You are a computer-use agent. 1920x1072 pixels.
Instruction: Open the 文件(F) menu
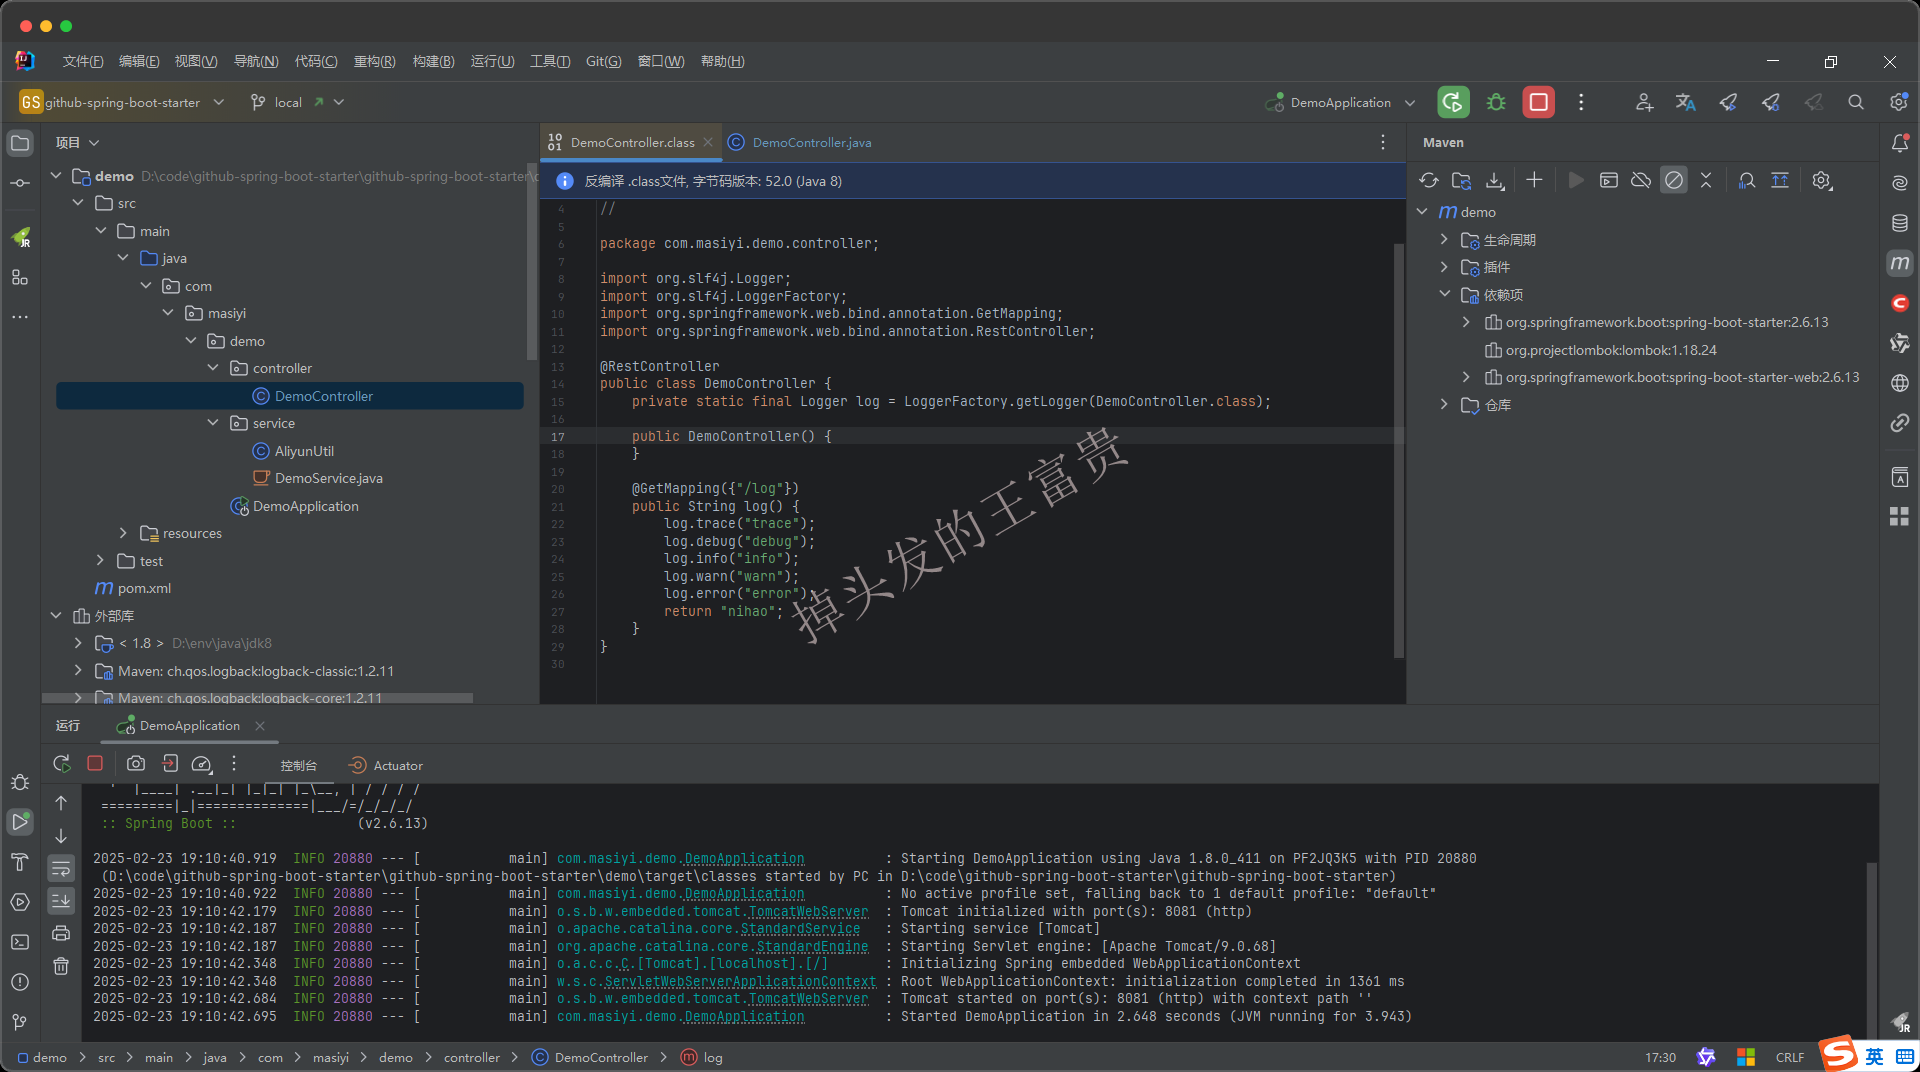coord(83,61)
